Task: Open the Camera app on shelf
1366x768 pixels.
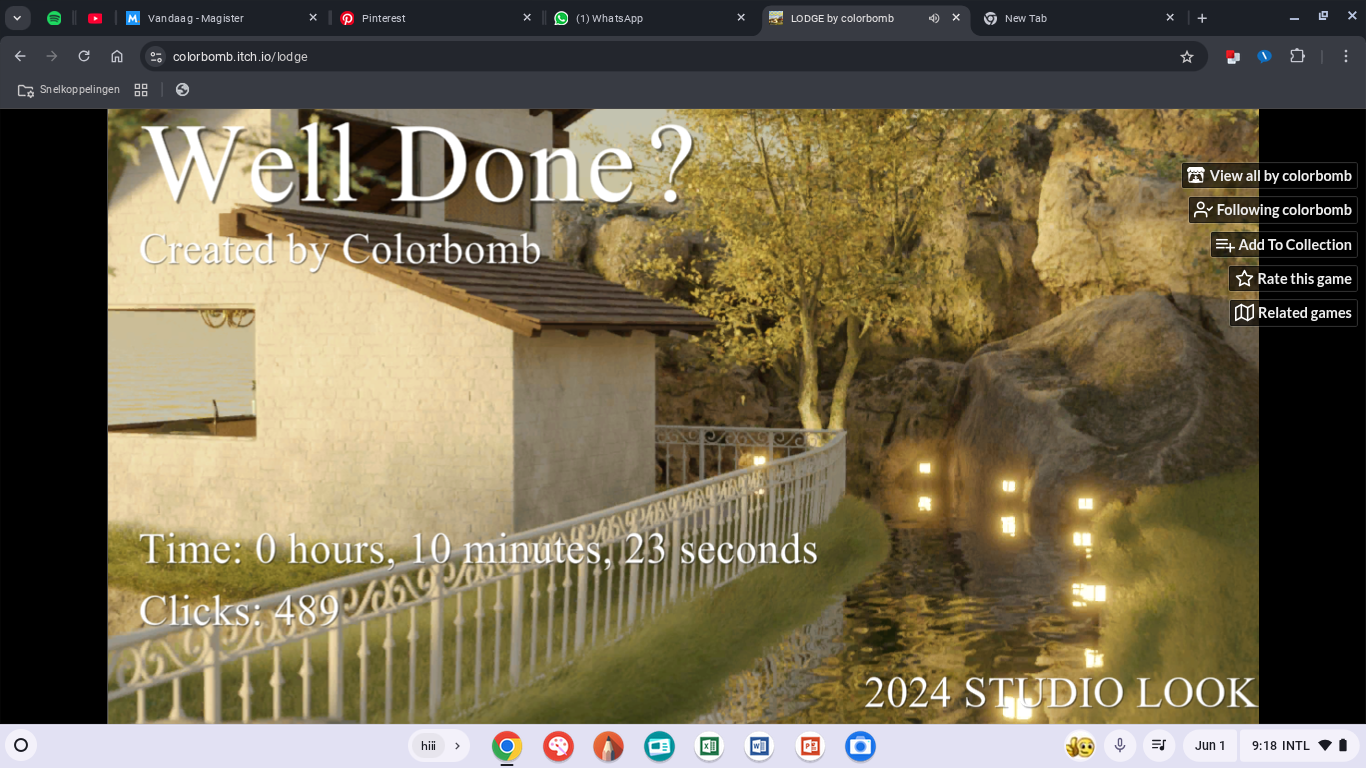Action: [860, 746]
